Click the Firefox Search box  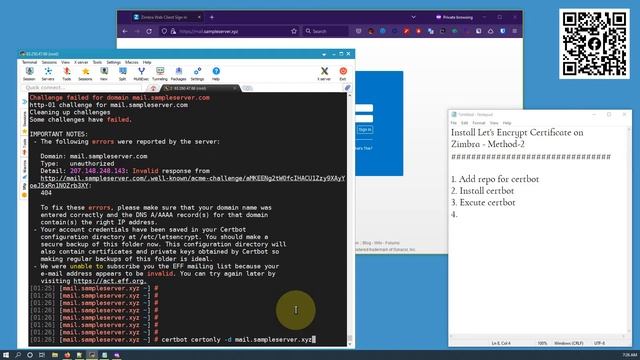[x=325, y=31]
